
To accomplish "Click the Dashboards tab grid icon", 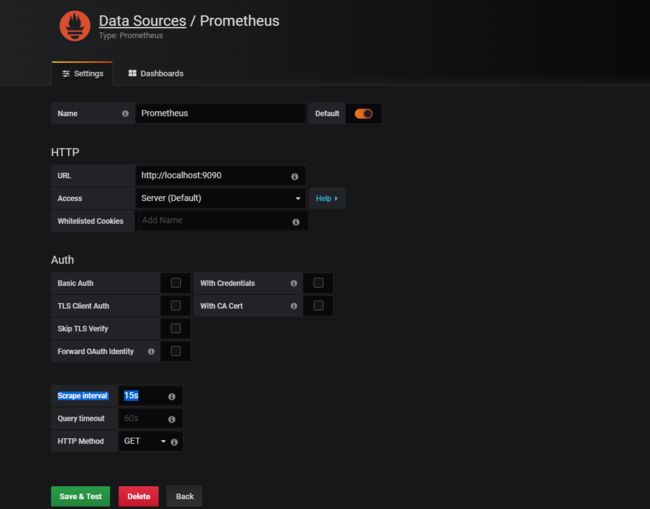I will coord(132,73).
